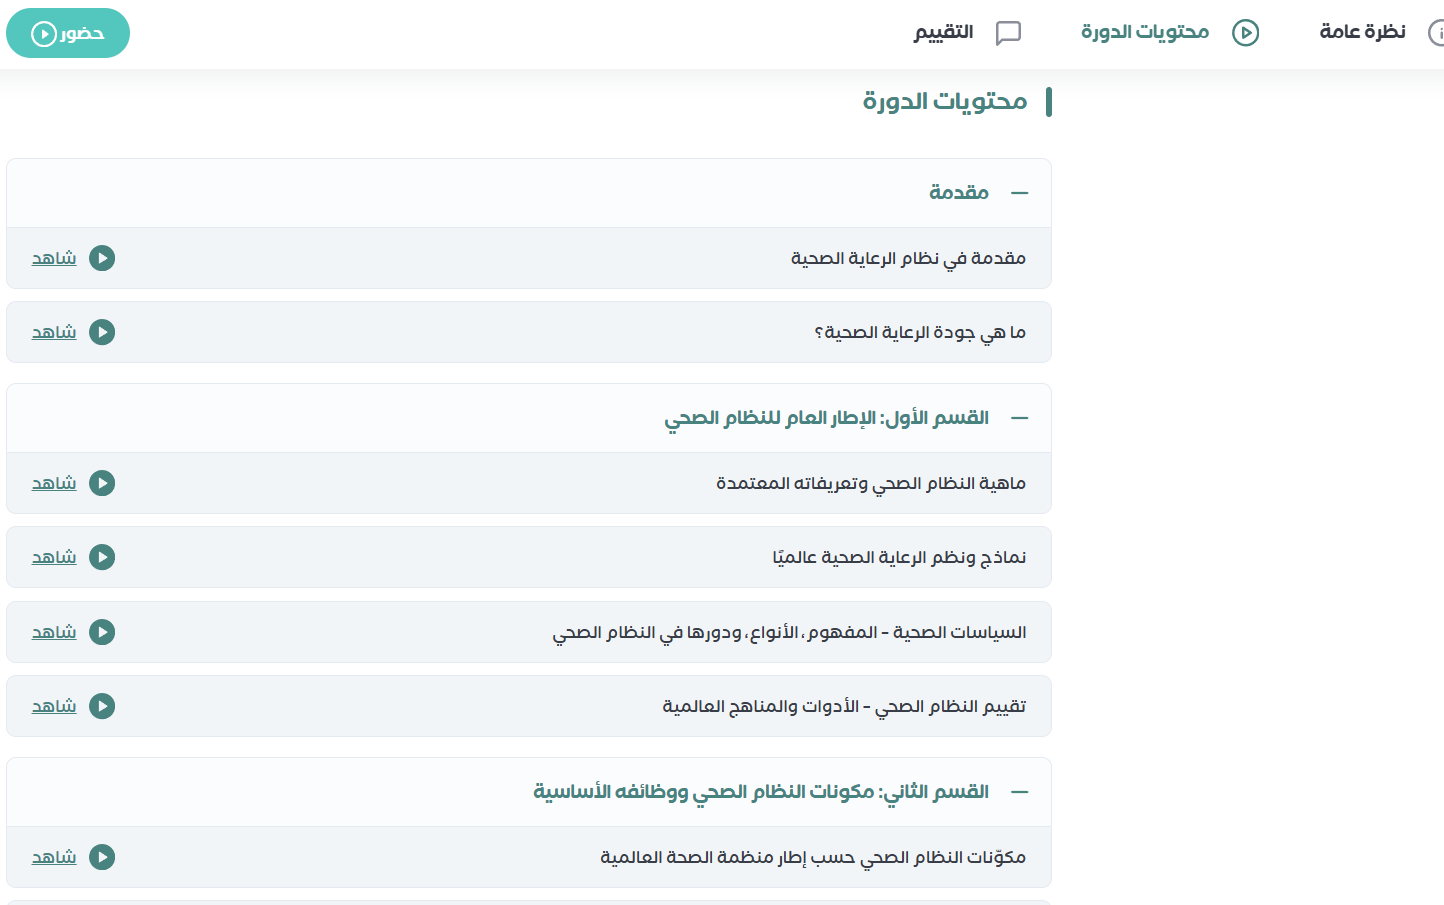
Task: Click play icon for السياسات الصحية lesson
Action: 102,632
